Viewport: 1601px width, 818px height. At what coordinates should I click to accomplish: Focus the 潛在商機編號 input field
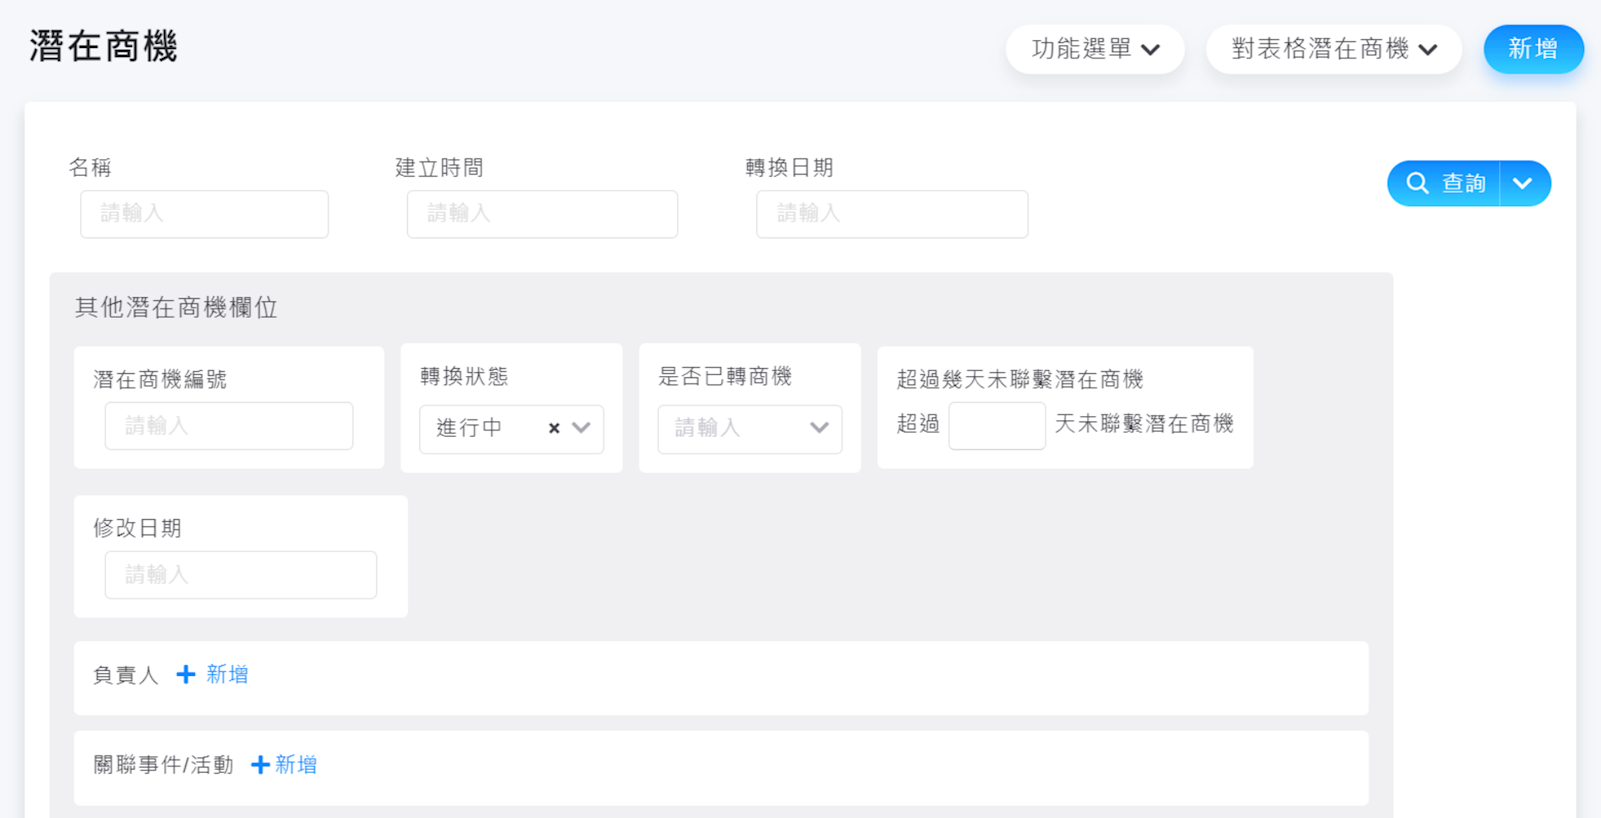[x=228, y=426]
